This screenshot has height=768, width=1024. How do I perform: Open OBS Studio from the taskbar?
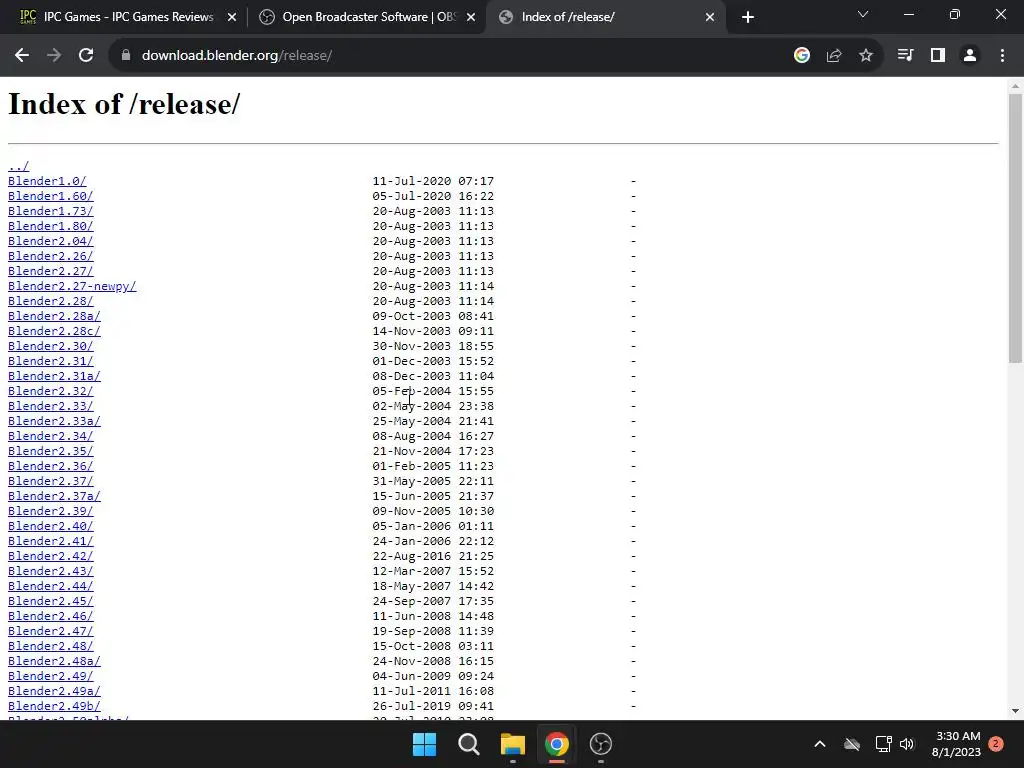pos(601,744)
